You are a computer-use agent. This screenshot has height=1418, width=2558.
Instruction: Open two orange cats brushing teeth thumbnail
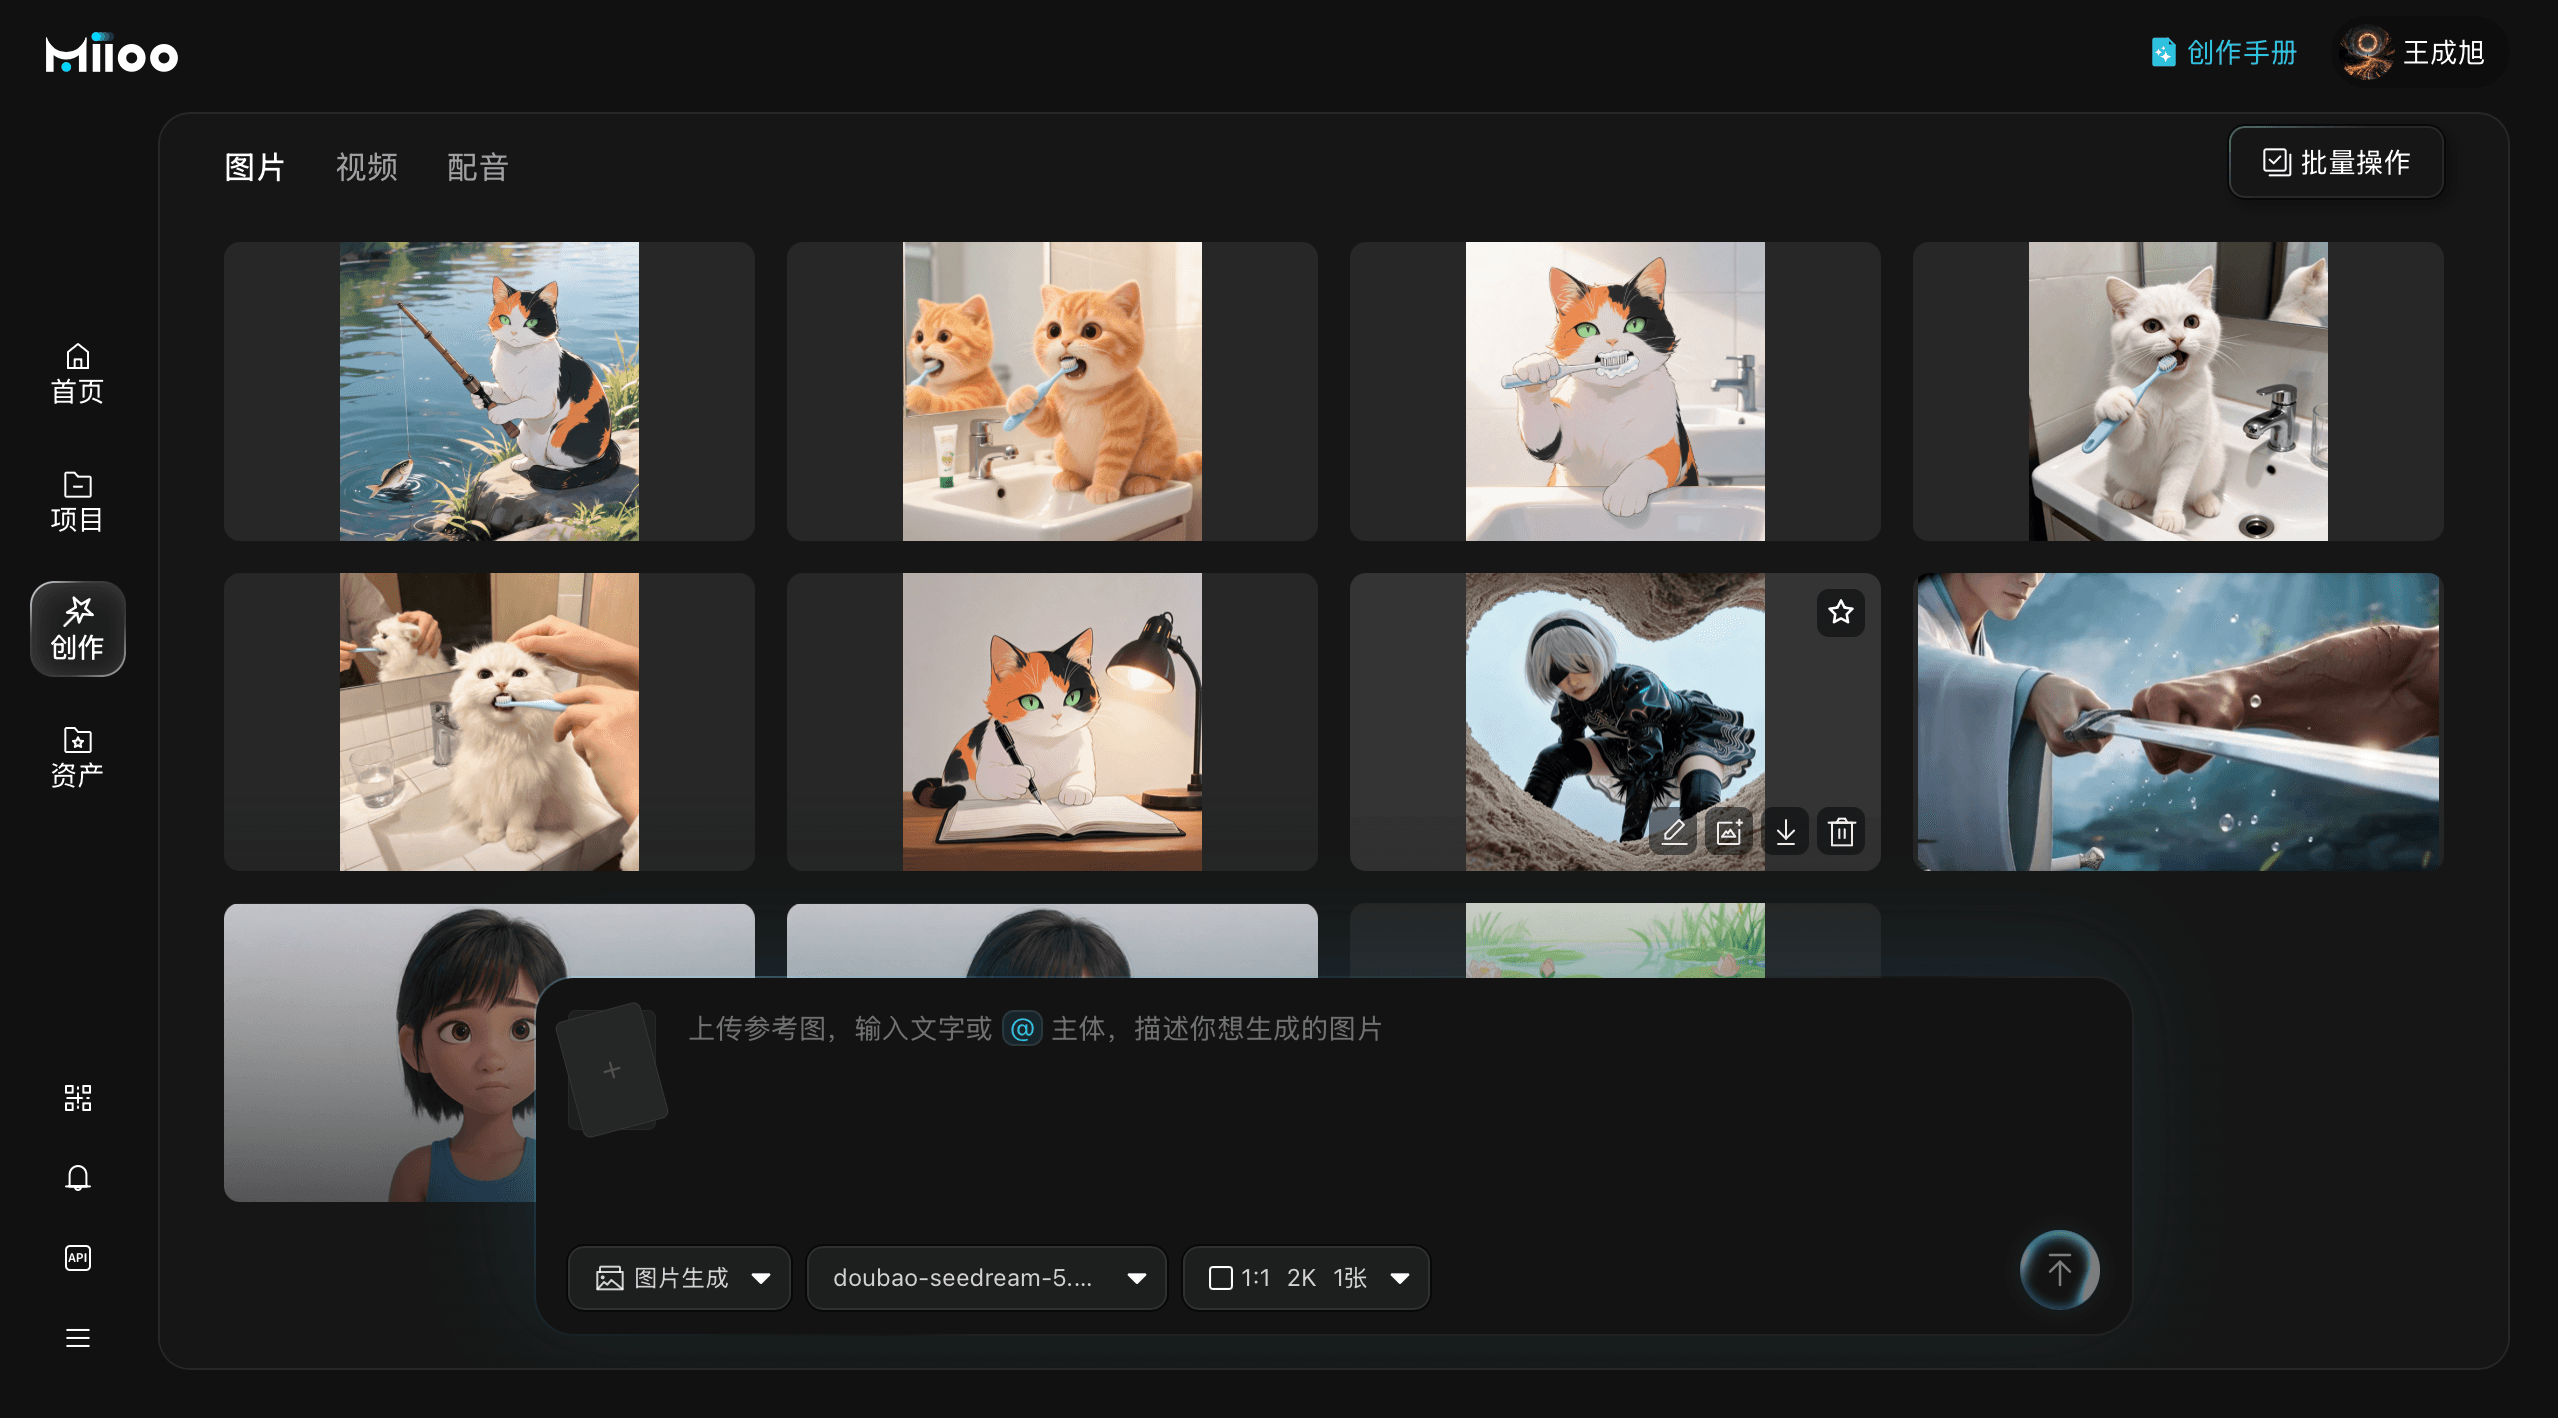pyautogui.click(x=1052, y=391)
